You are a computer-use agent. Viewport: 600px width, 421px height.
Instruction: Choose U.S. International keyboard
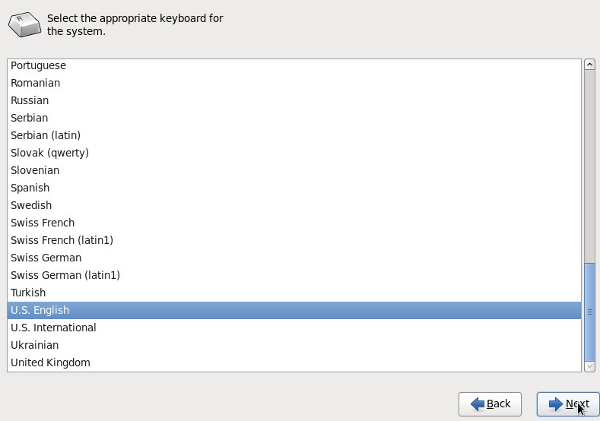pos(294,328)
